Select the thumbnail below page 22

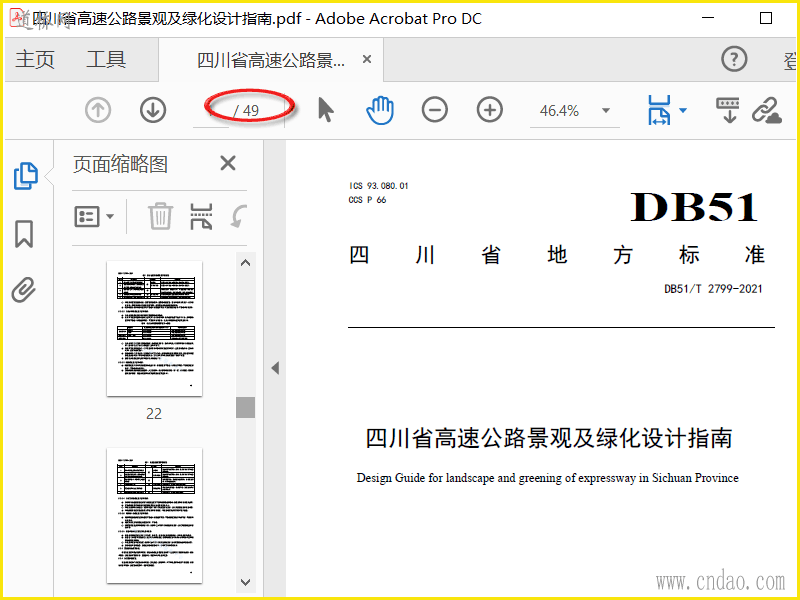coord(154,515)
